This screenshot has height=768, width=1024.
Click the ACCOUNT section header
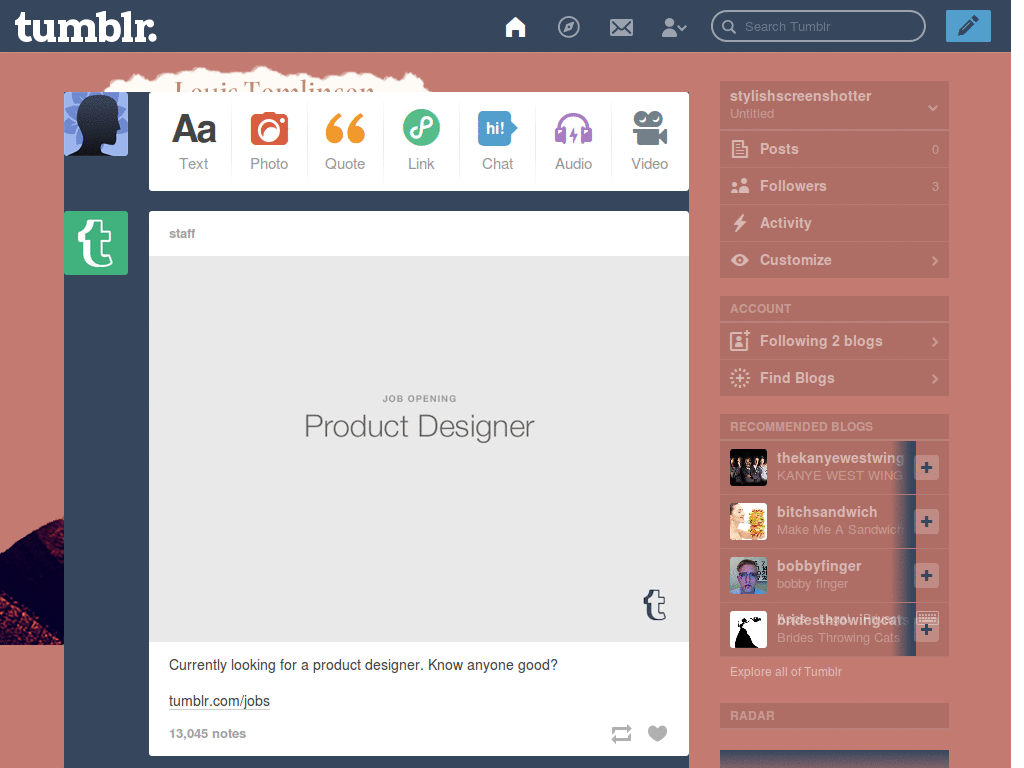tap(834, 309)
